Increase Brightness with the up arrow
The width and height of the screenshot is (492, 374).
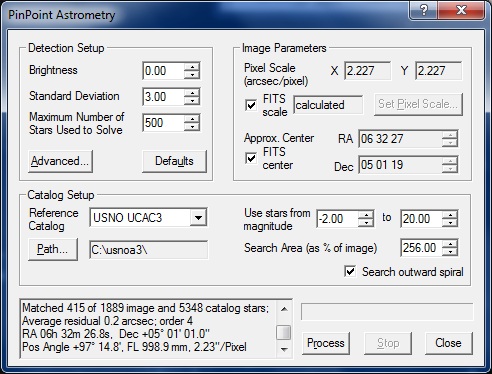(192, 66)
